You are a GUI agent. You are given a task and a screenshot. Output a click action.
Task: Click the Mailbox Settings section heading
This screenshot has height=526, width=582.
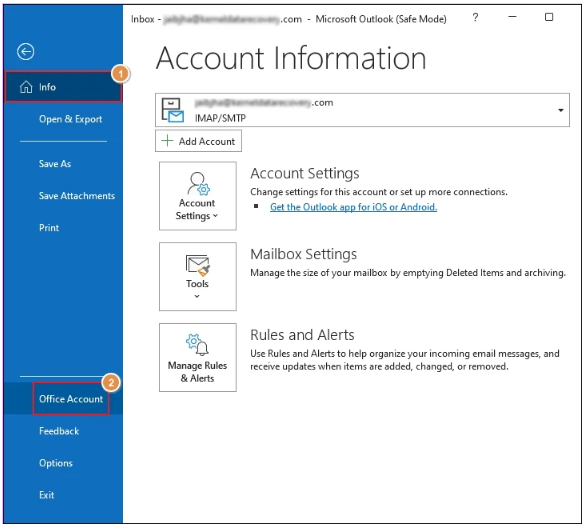[303, 254]
